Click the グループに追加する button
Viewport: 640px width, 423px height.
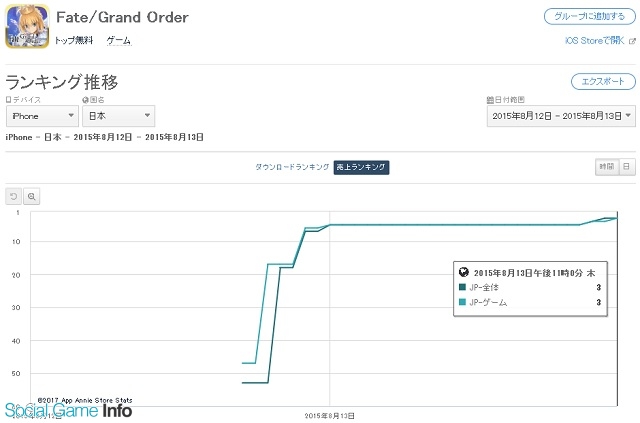590,17
